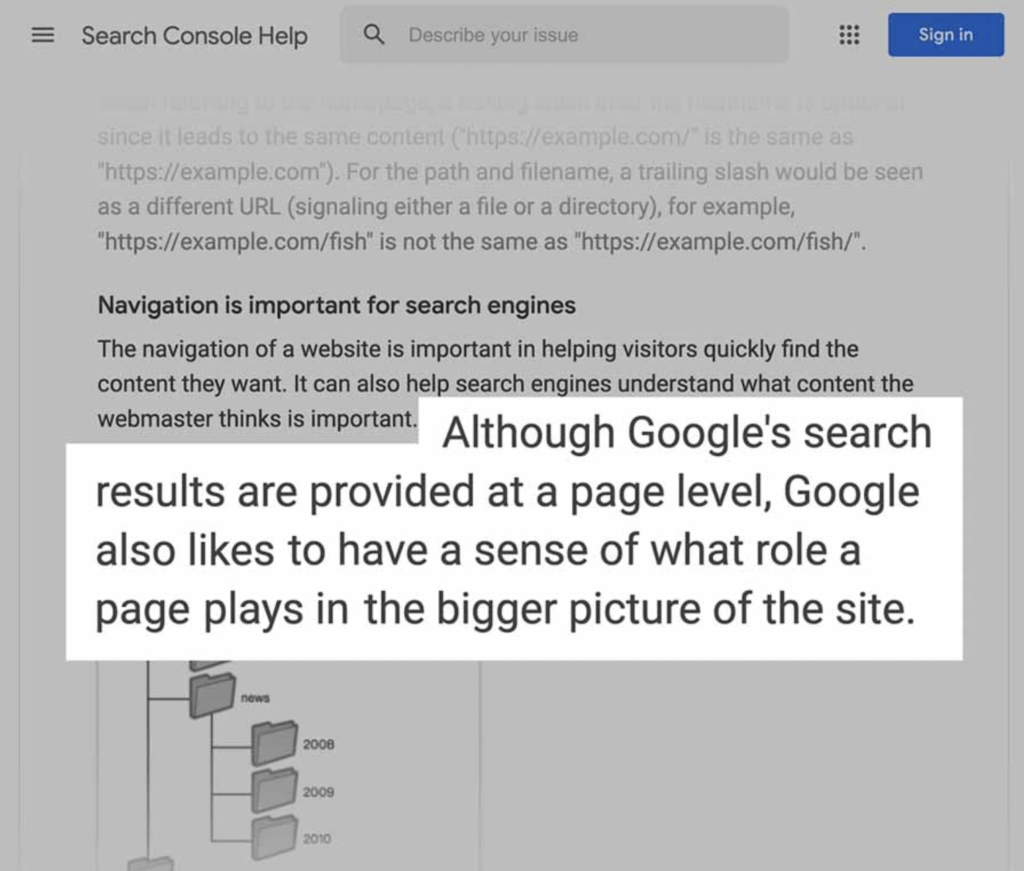Open the Google apps grid
This screenshot has width=1024, height=871.
(x=849, y=35)
